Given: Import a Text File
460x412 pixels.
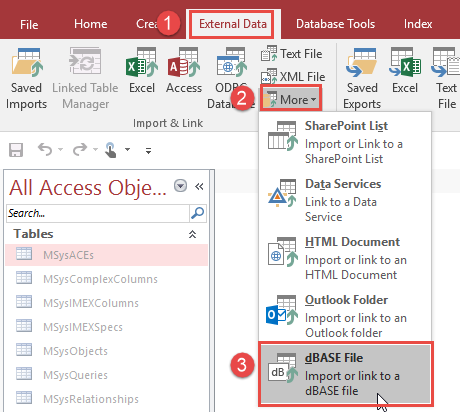Looking at the screenshot, I should point(291,54).
